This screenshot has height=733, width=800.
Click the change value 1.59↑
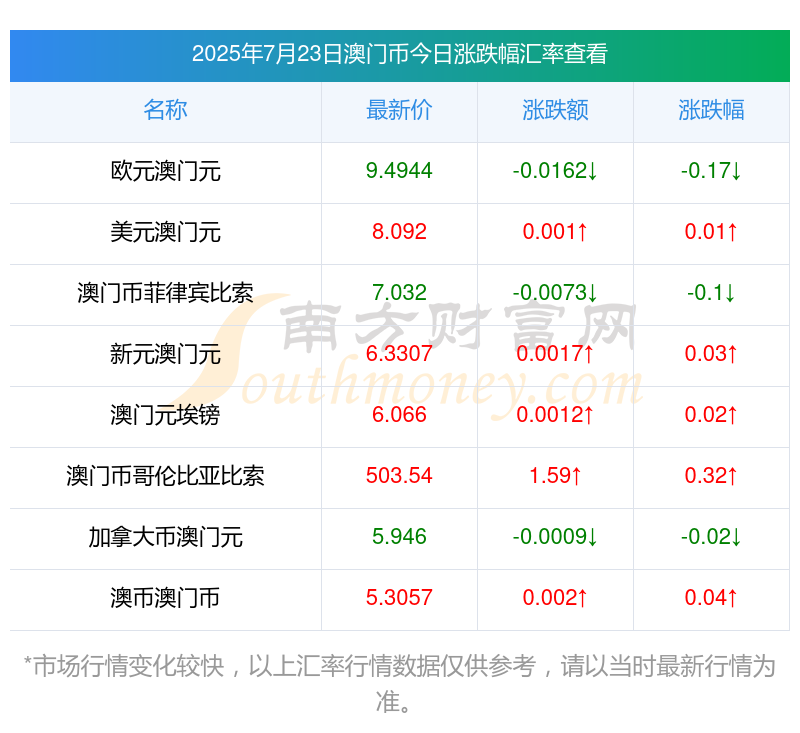pos(555,475)
